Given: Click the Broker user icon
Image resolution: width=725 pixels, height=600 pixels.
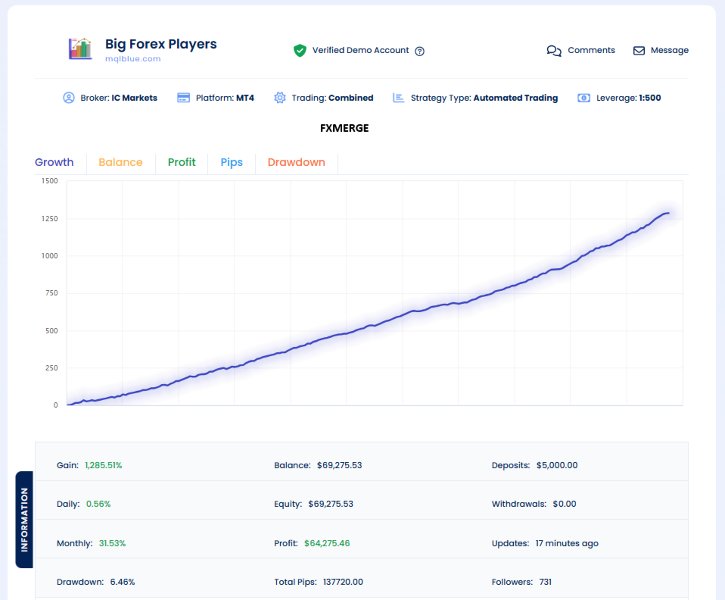Looking at the screenshot, I should [69, 98].
